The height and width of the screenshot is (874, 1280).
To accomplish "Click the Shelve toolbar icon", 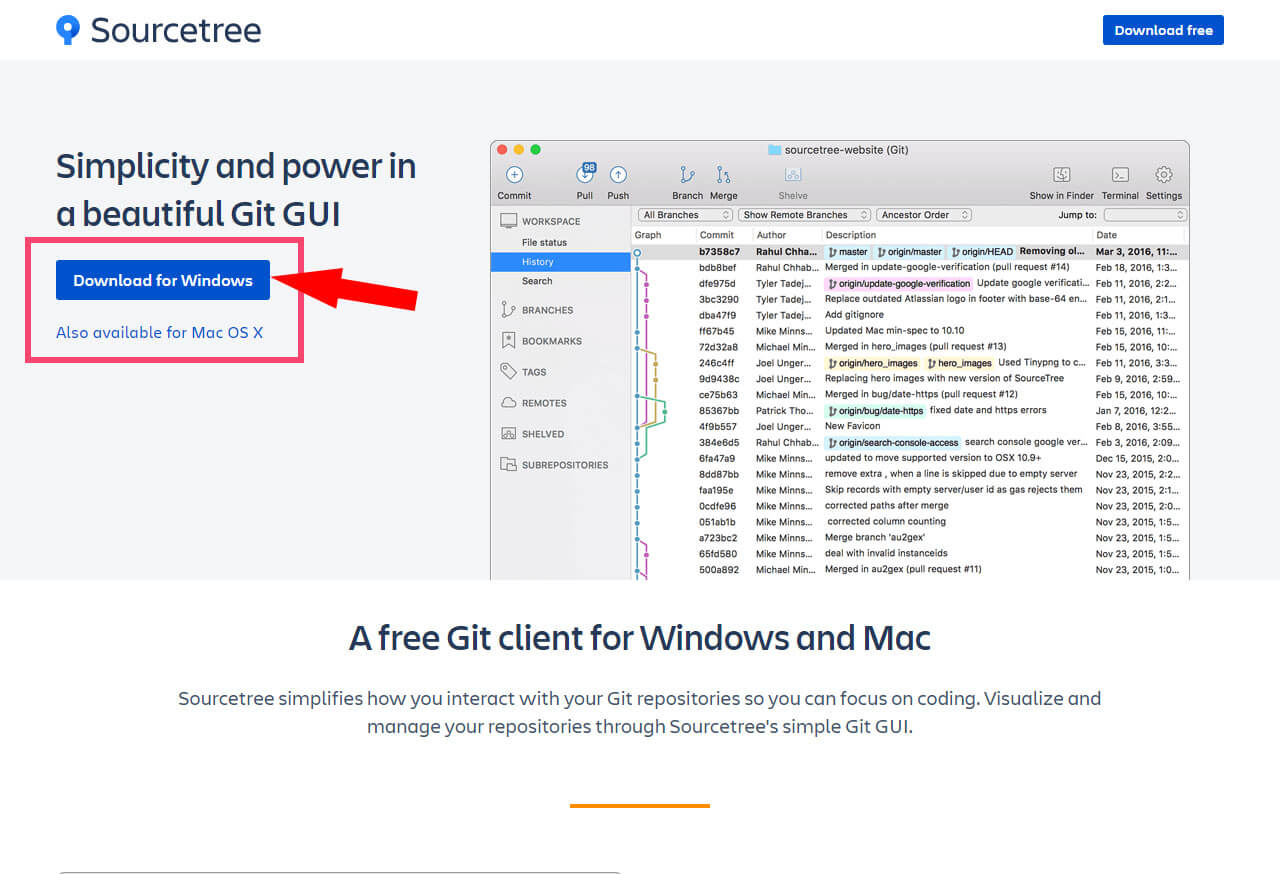I will coord(793,175).
